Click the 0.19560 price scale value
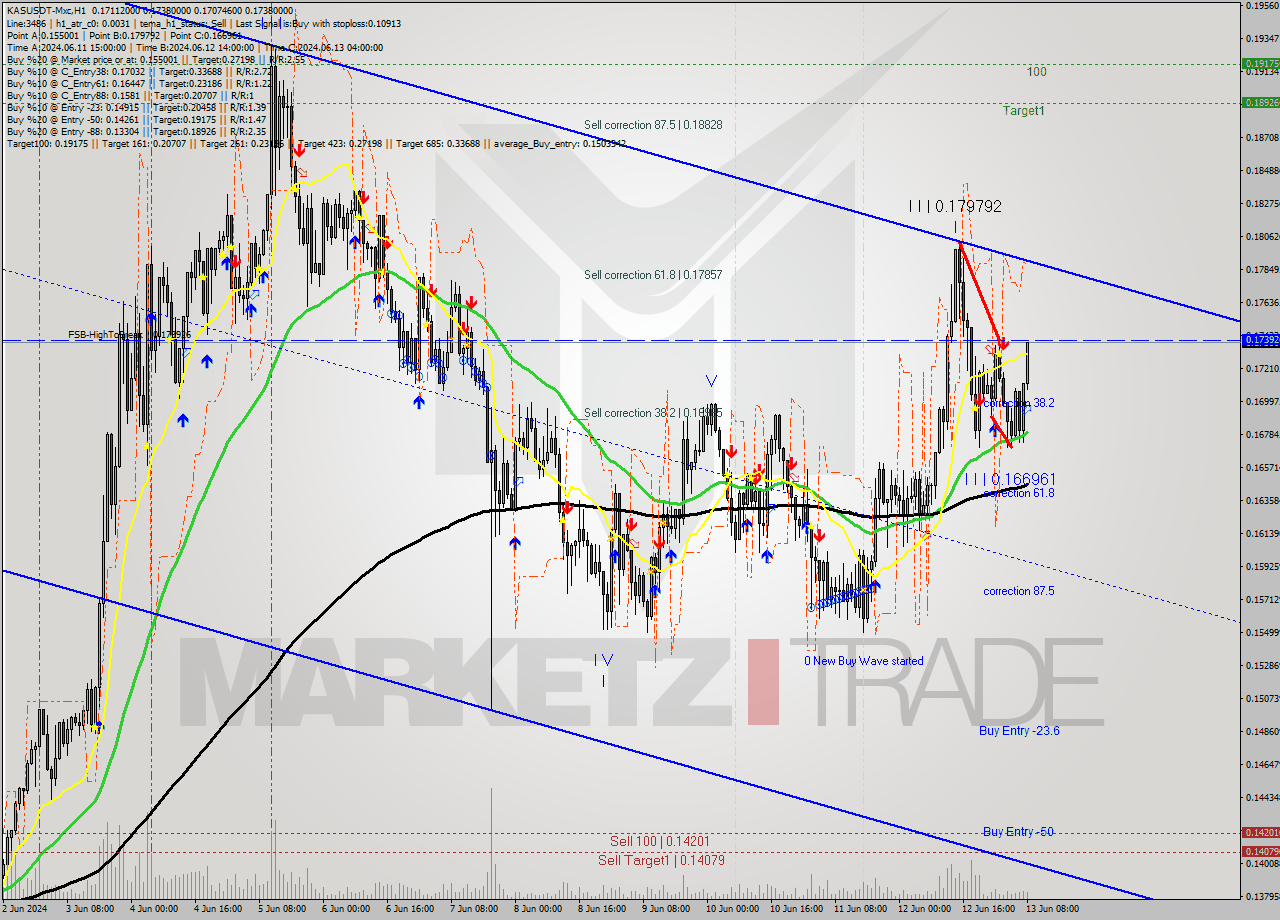 [1262, 5]
